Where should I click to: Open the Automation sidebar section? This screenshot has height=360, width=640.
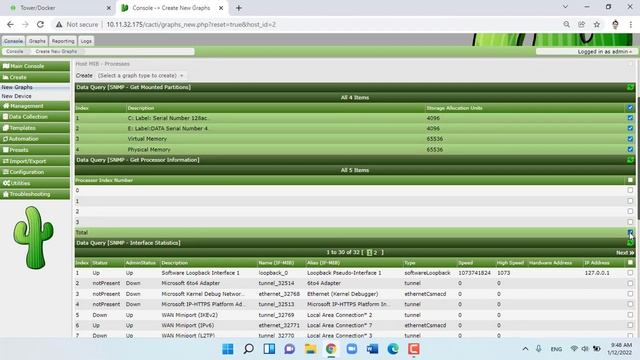(x=35, y=139)
